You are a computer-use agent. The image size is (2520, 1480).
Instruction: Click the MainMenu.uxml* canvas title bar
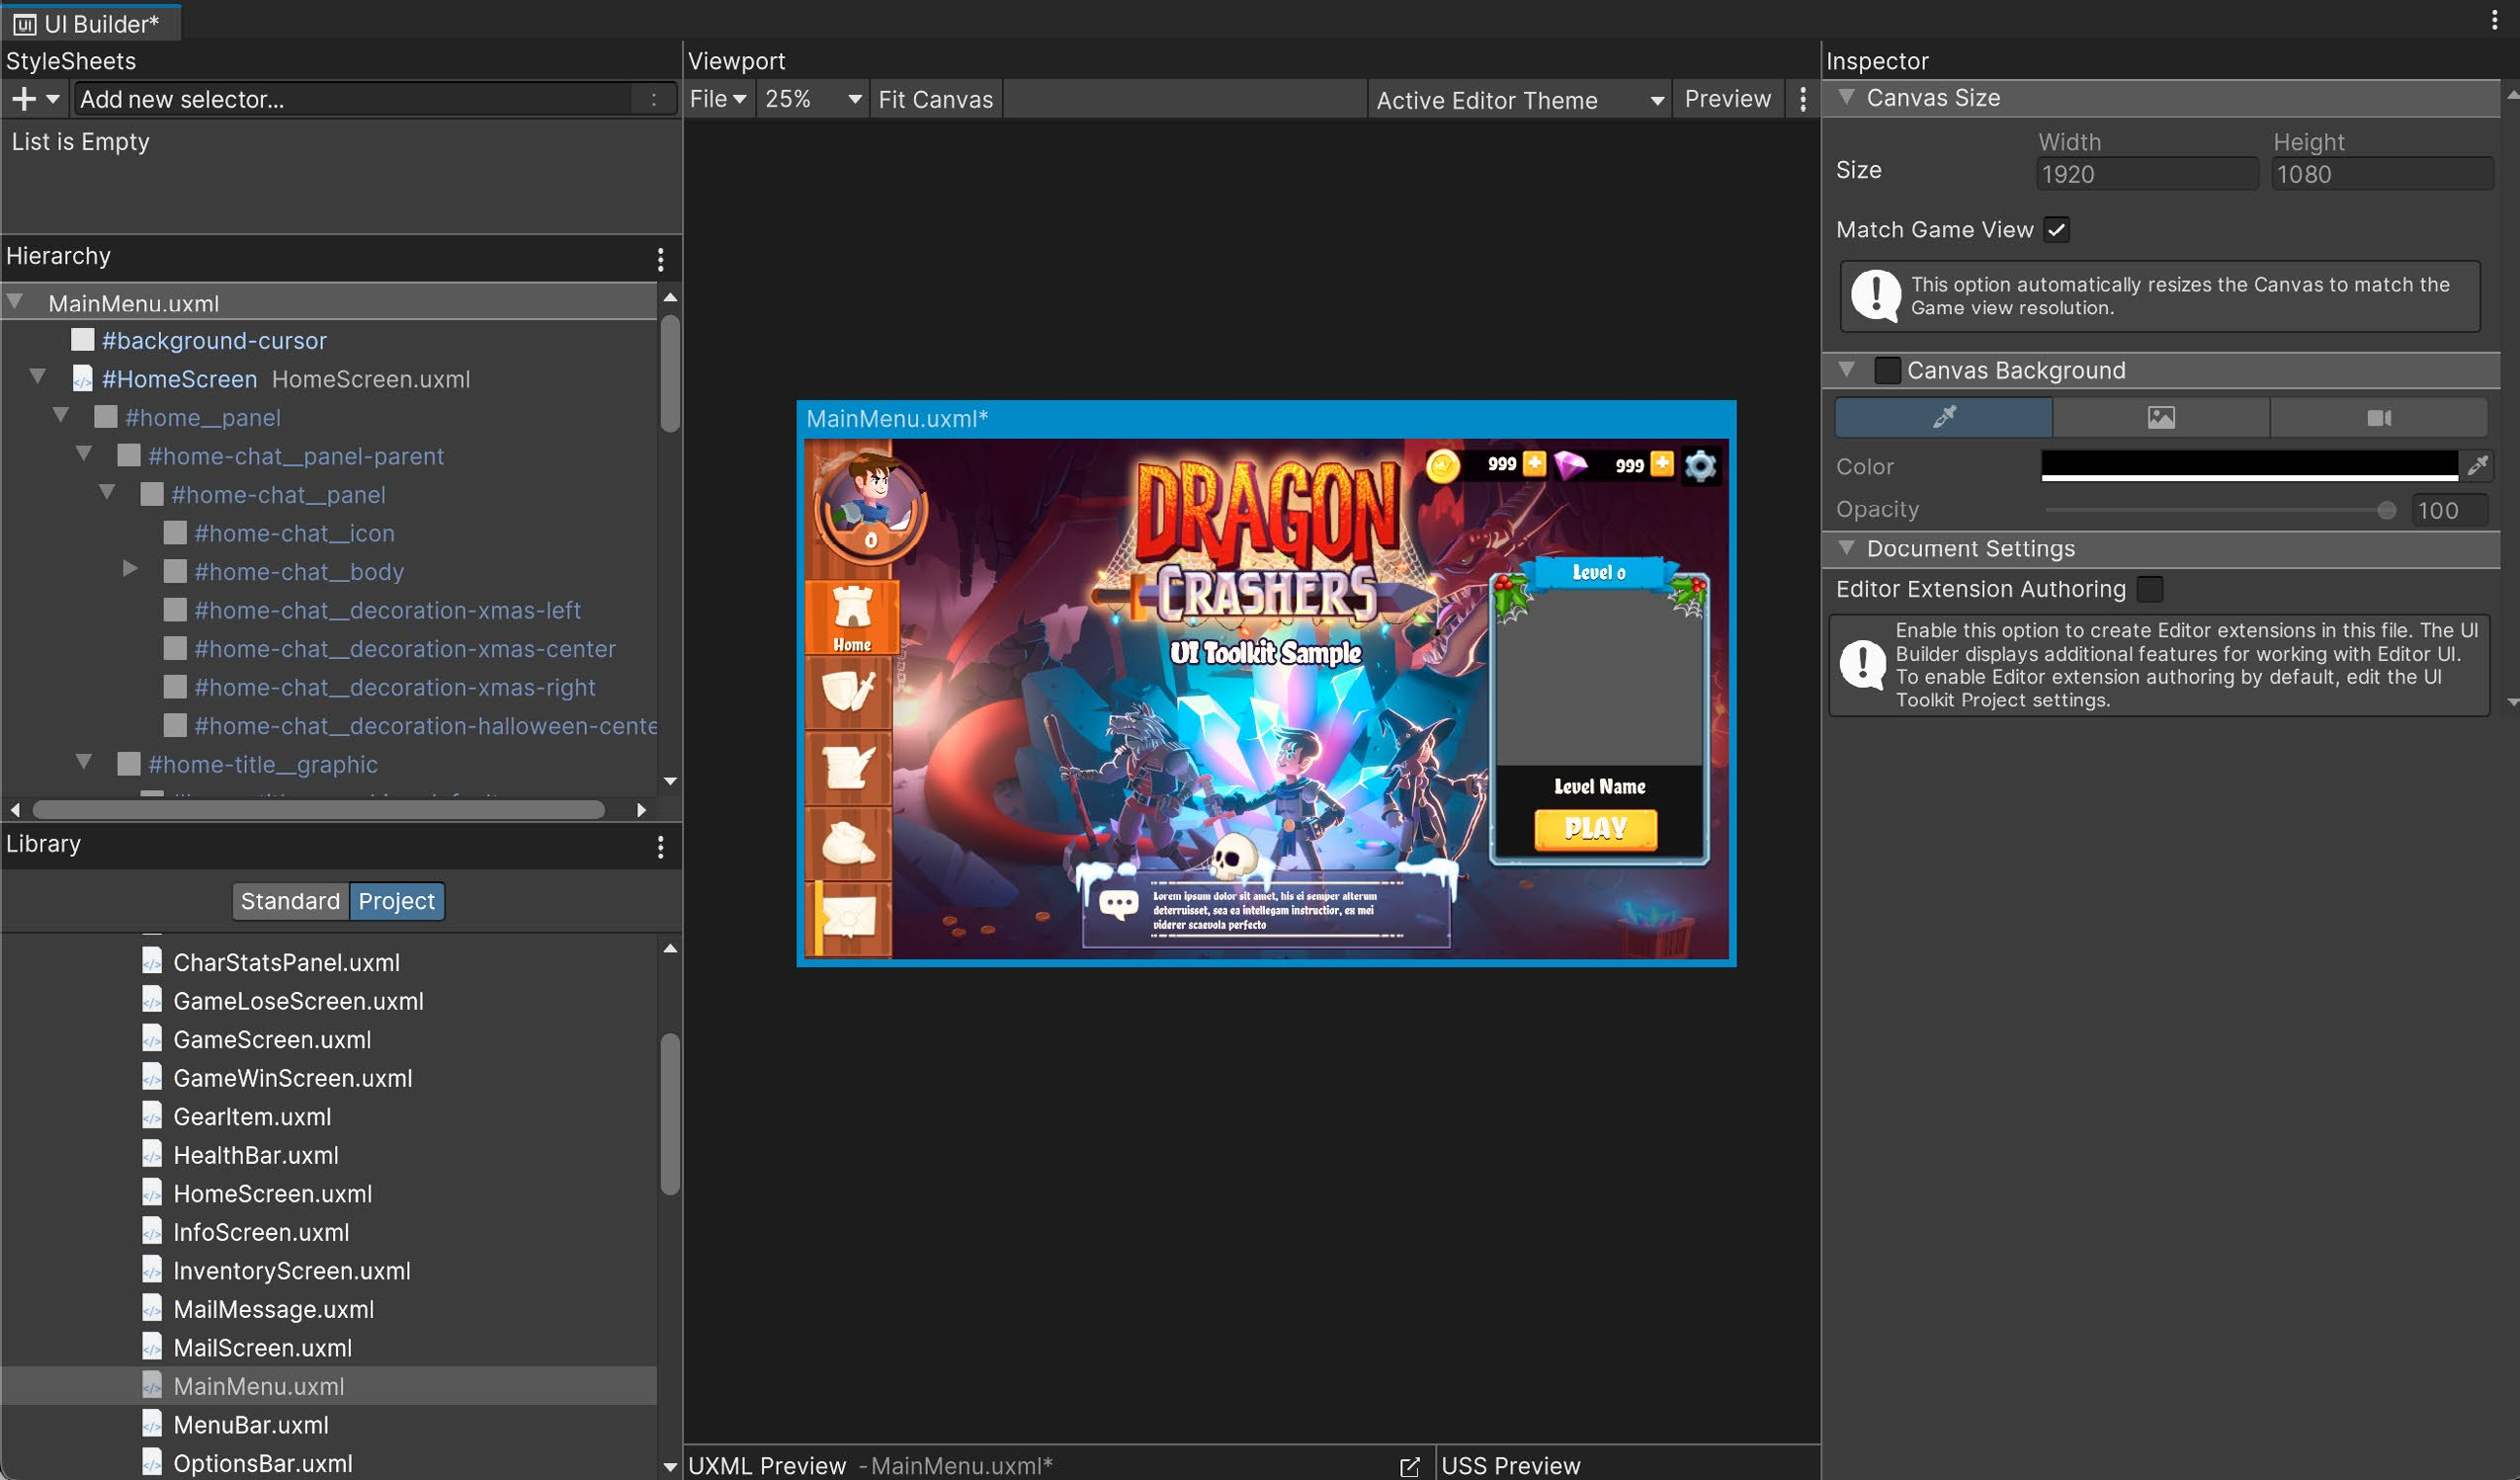tap(1265, 419)
